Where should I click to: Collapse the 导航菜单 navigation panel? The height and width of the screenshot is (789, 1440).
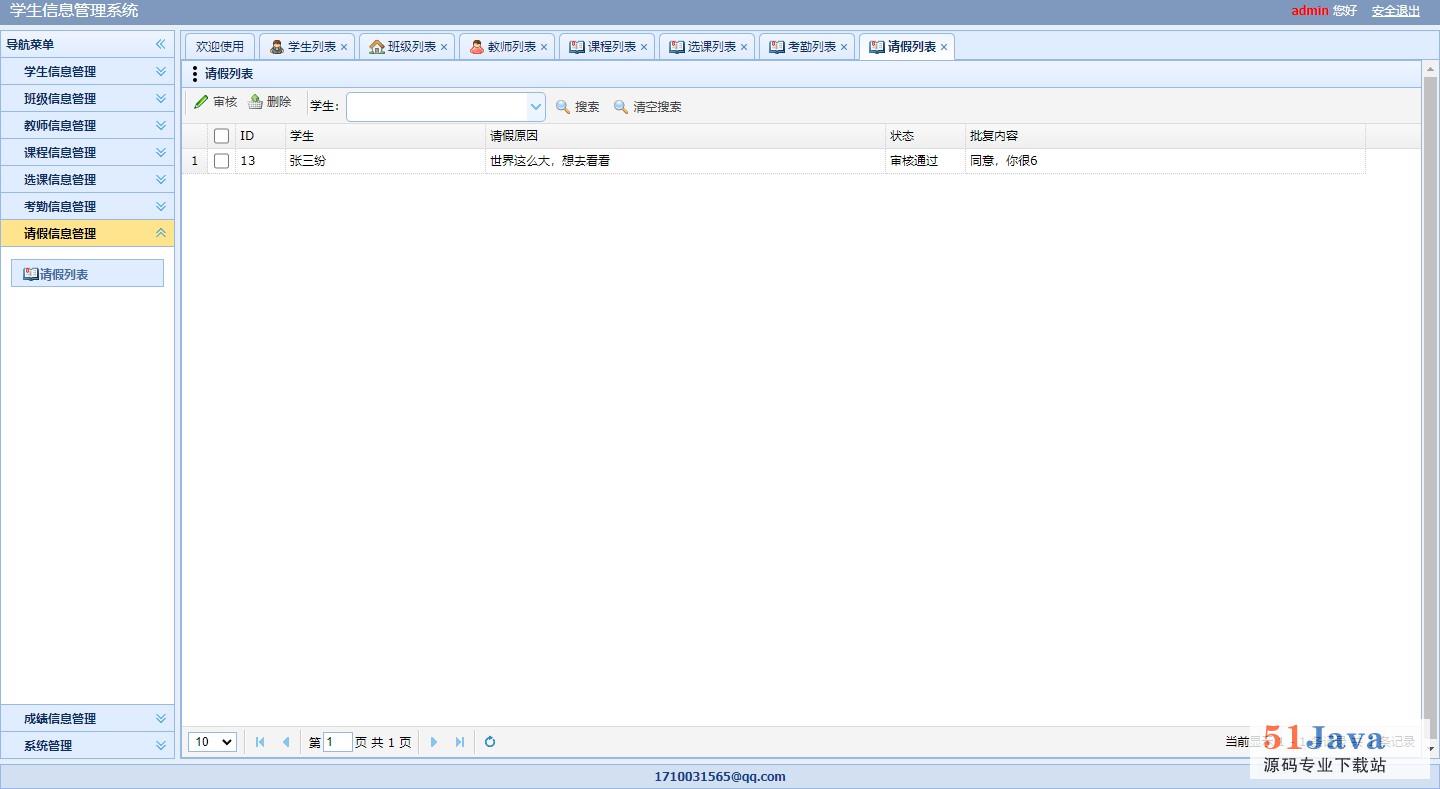click(160, 44)
